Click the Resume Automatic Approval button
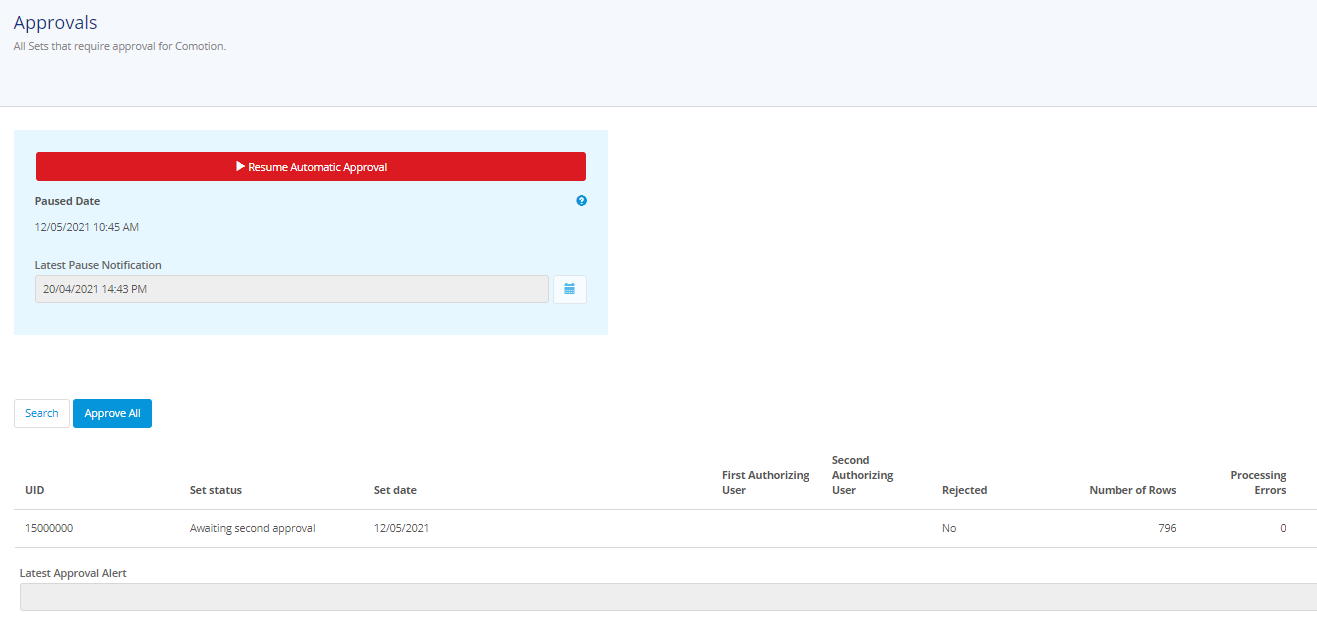1317x622 pixels. tap(311, 167)
